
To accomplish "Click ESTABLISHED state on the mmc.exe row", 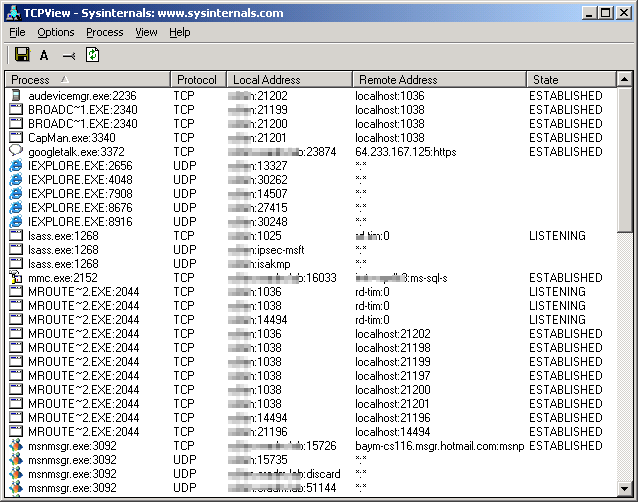I will coord(566,278).
